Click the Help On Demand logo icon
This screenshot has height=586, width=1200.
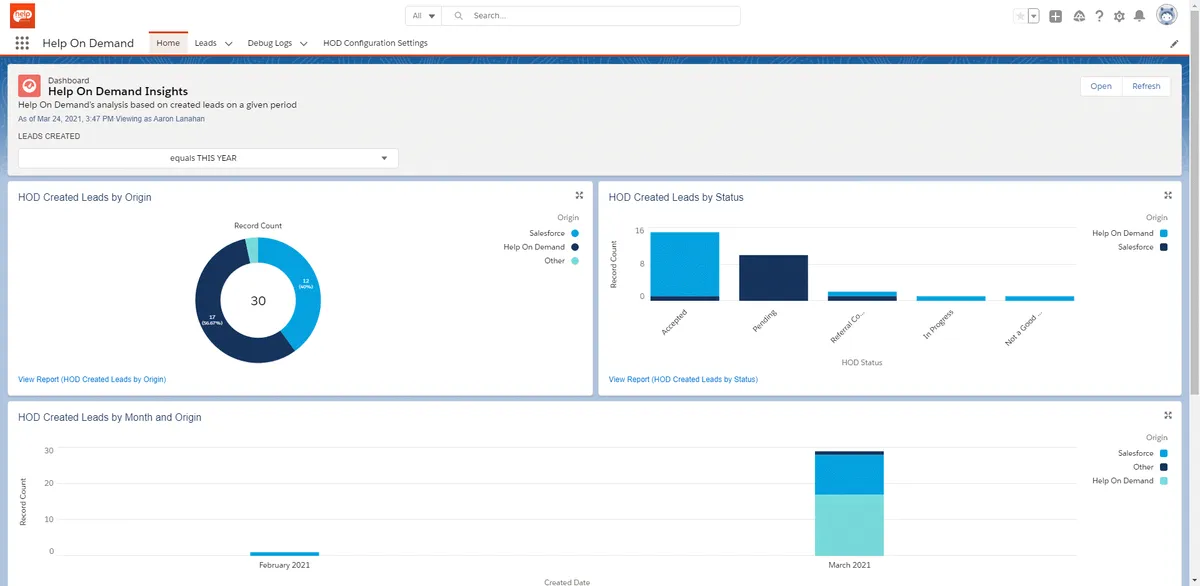22,16
